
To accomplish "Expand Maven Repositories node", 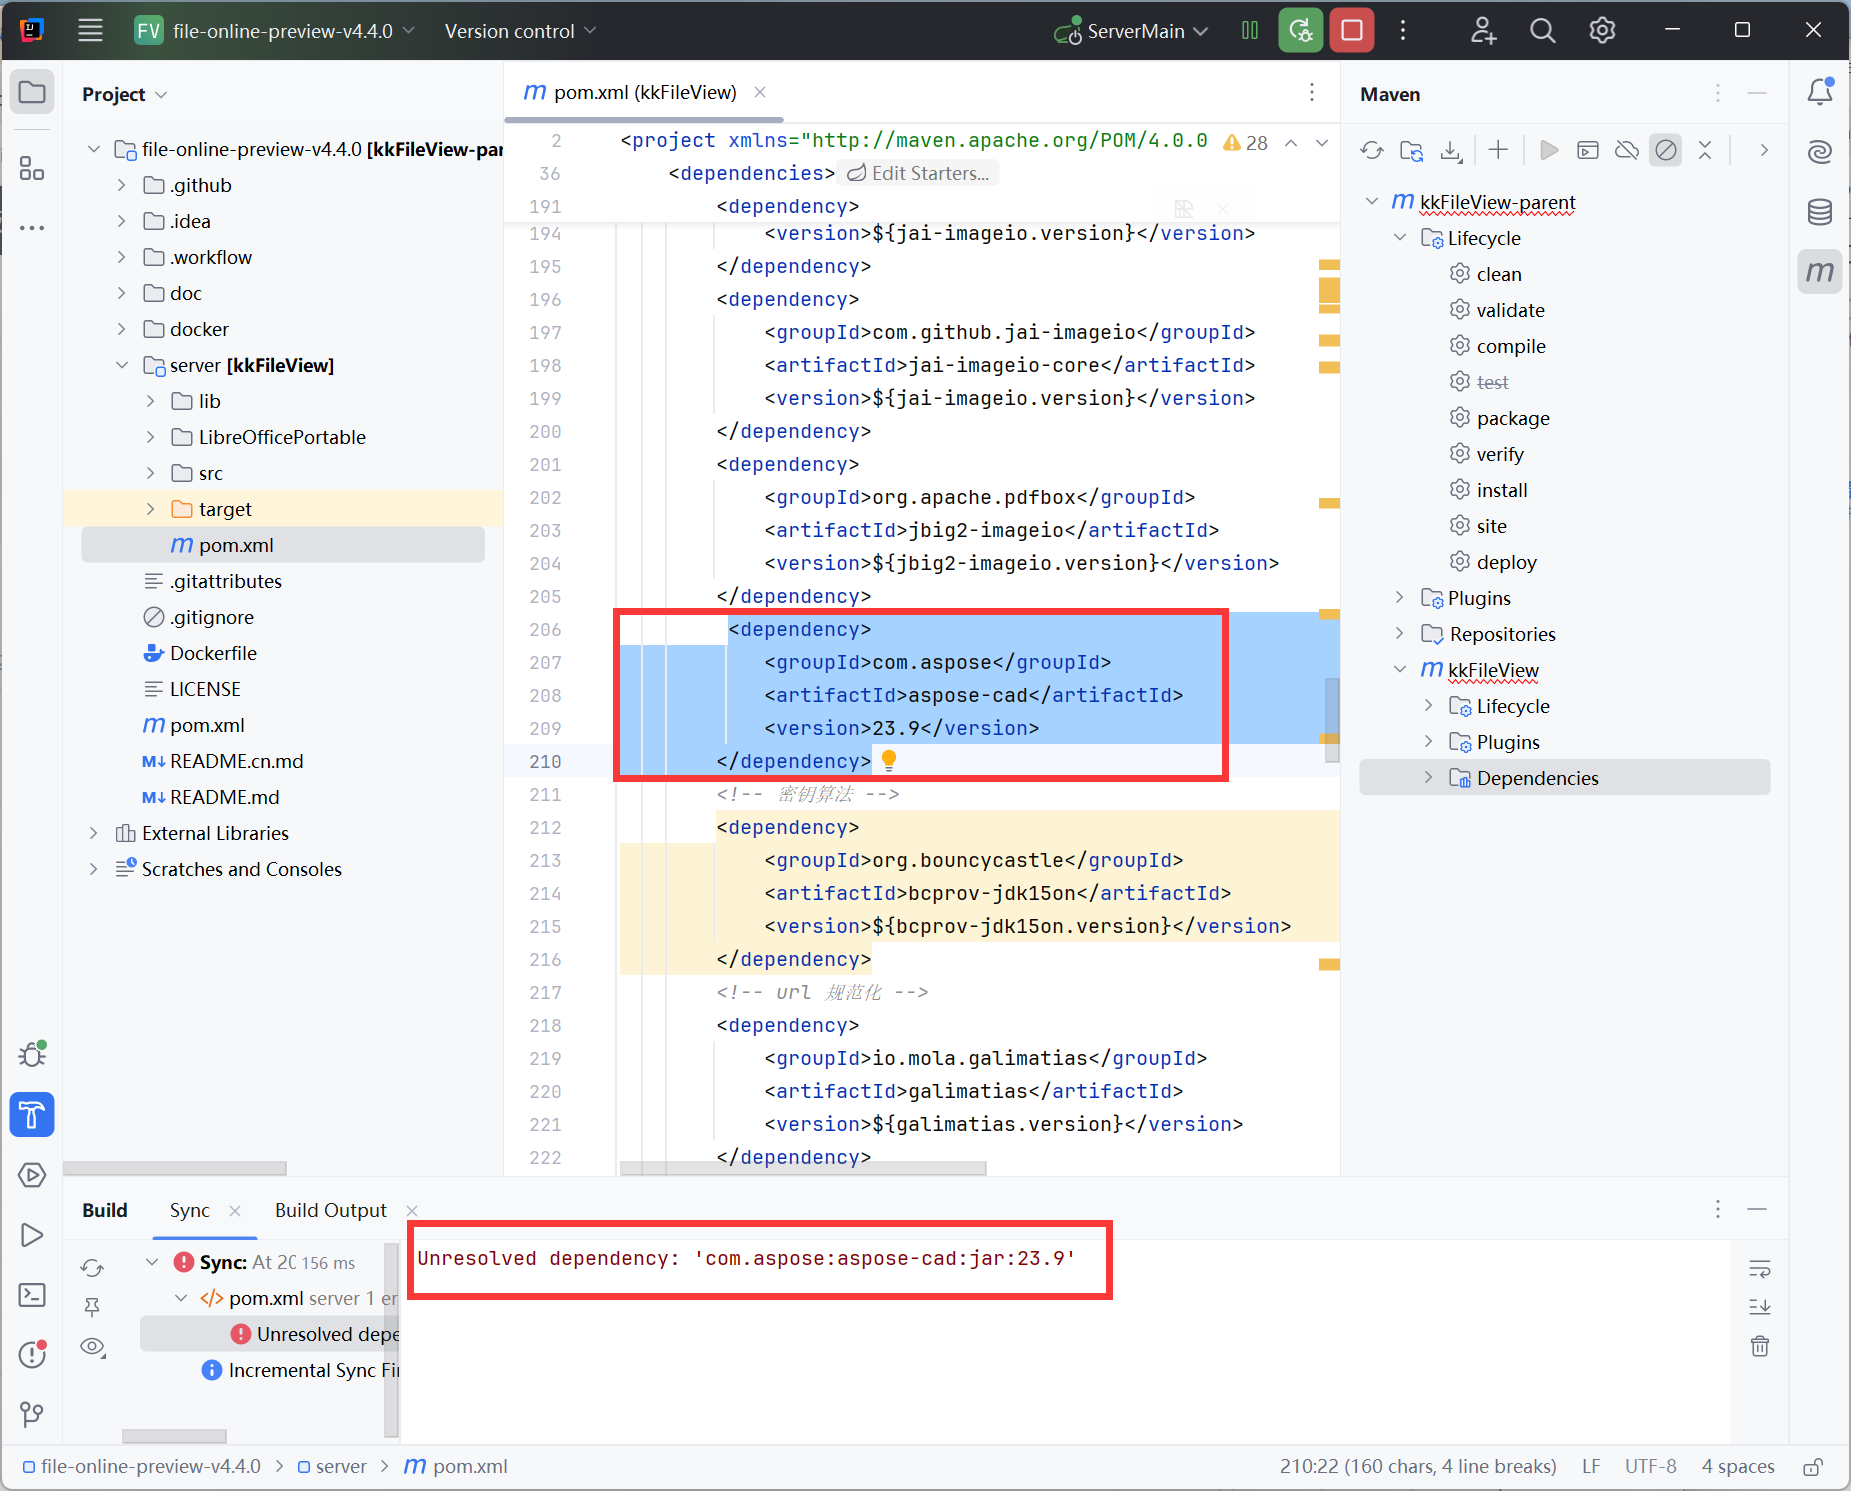I will coord(1400,634).
